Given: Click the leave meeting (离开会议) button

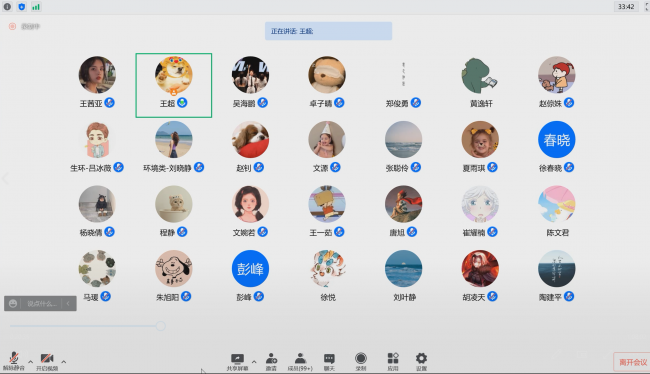Looking at the screenshot, I should [x=633, y=362].
